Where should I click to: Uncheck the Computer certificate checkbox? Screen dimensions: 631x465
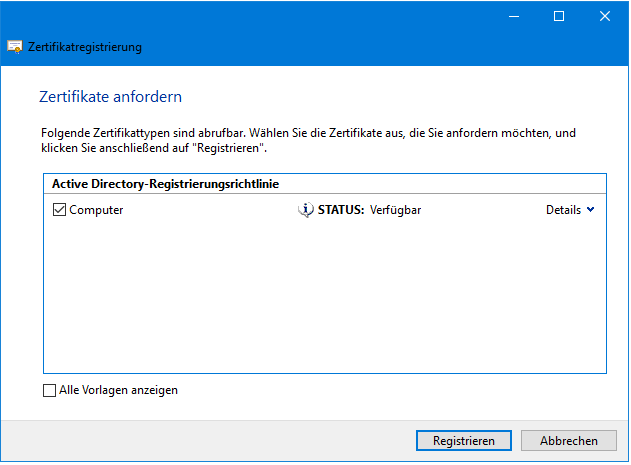(x=59, y=210)
